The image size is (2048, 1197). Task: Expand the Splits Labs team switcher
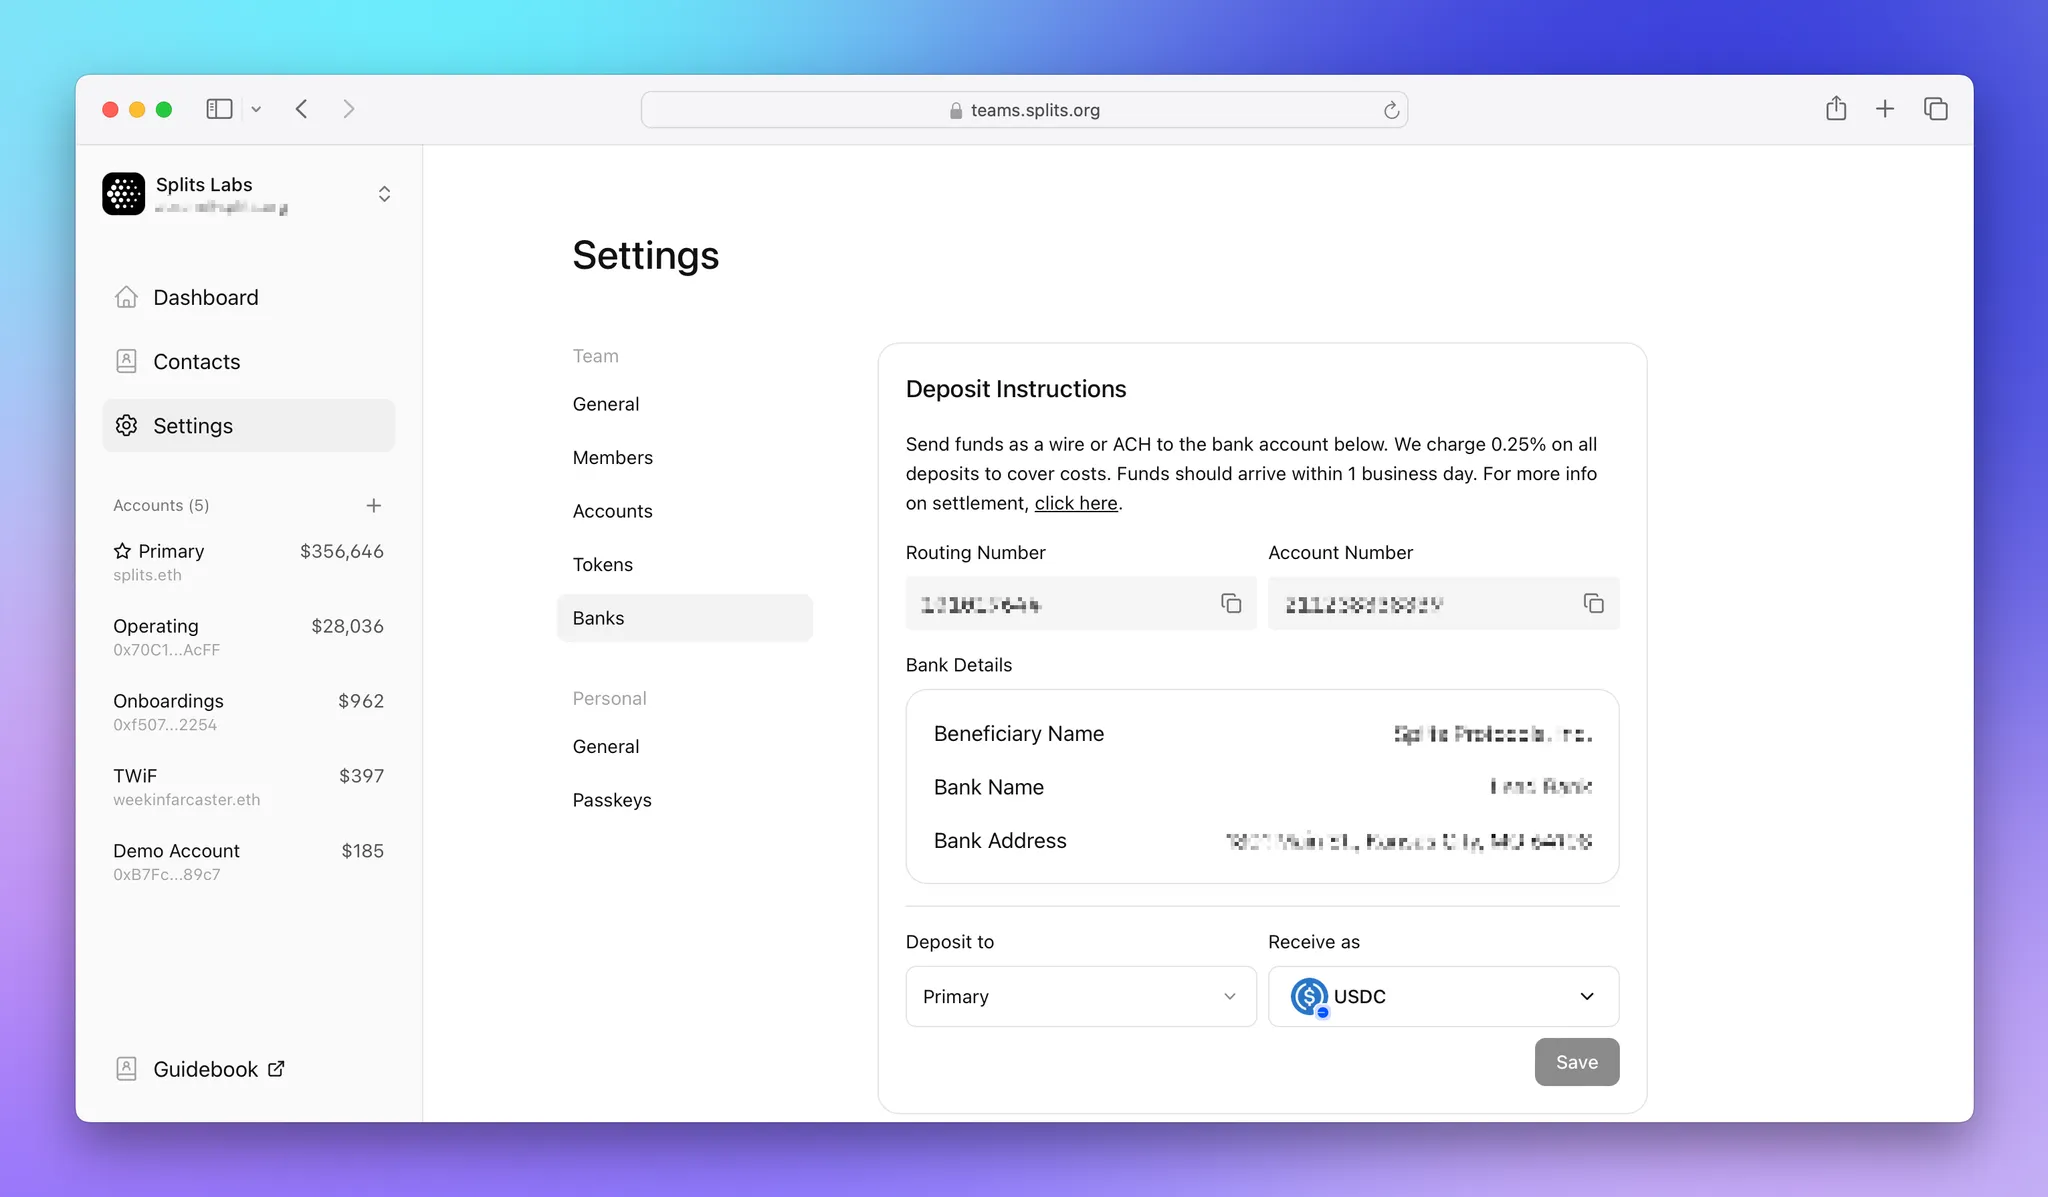click(384, 194)
